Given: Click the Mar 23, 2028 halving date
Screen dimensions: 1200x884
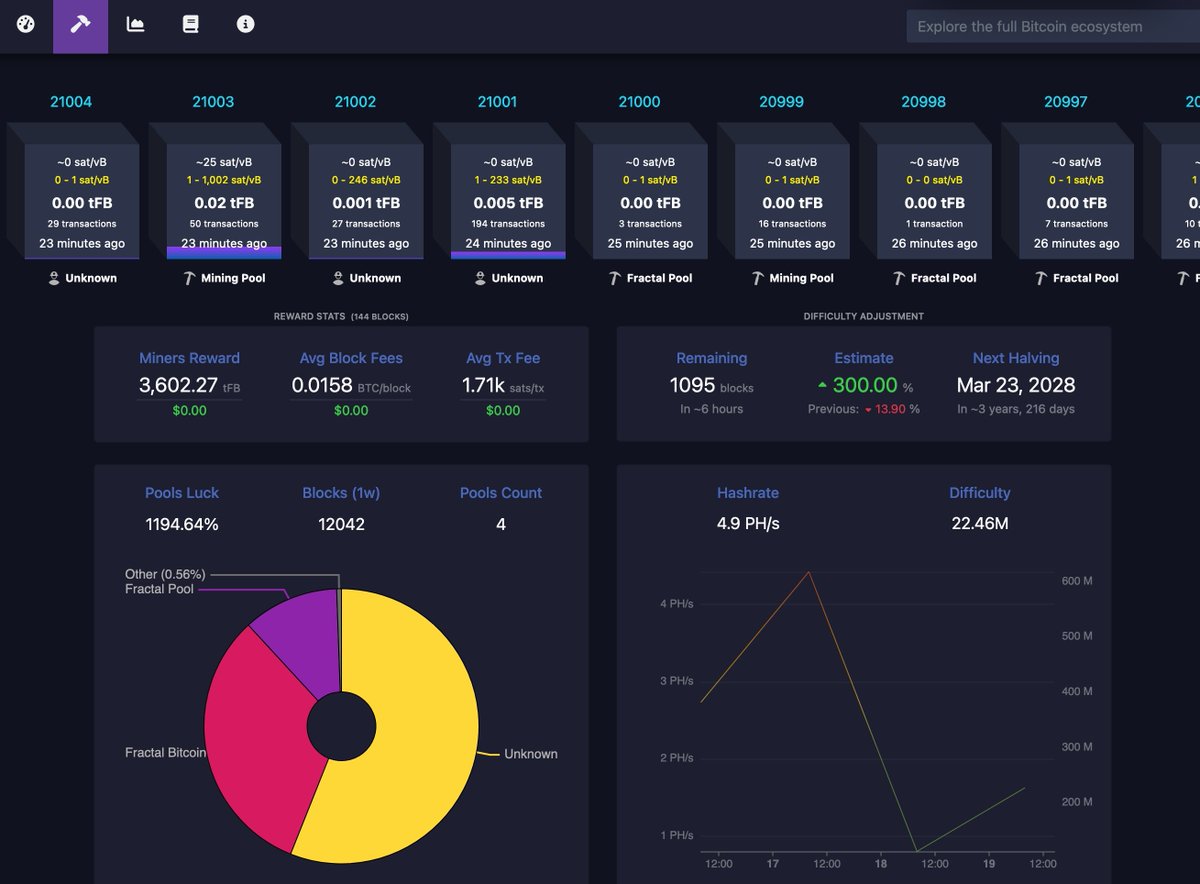Looking at the screenshot, I should [x=1016, y=385].
